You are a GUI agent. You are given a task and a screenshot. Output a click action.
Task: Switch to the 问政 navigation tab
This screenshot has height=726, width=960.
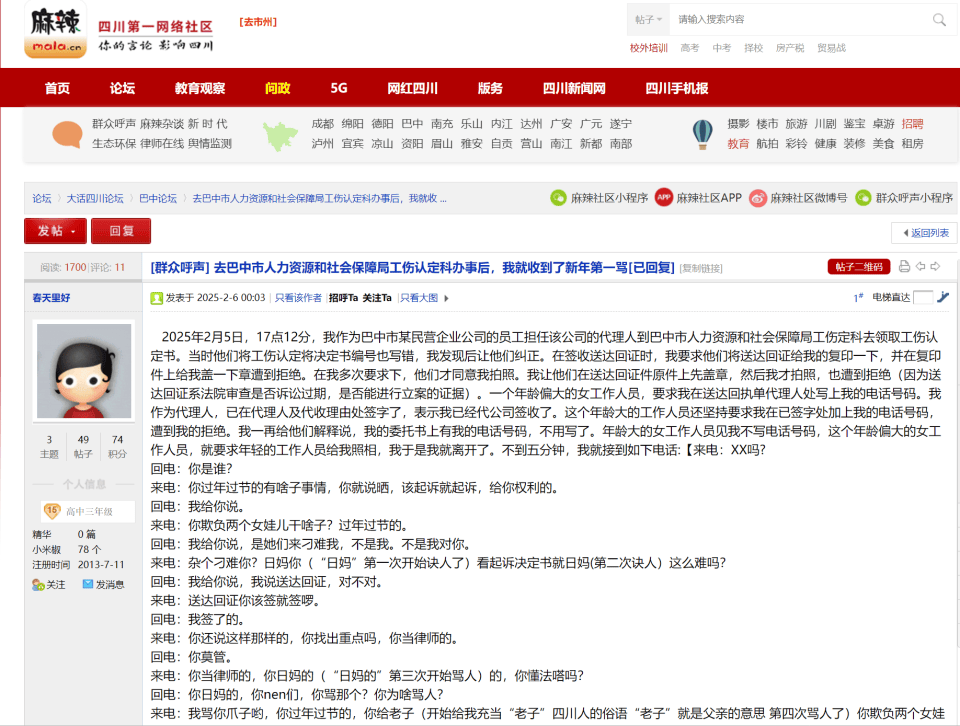[x=277, y=88]
